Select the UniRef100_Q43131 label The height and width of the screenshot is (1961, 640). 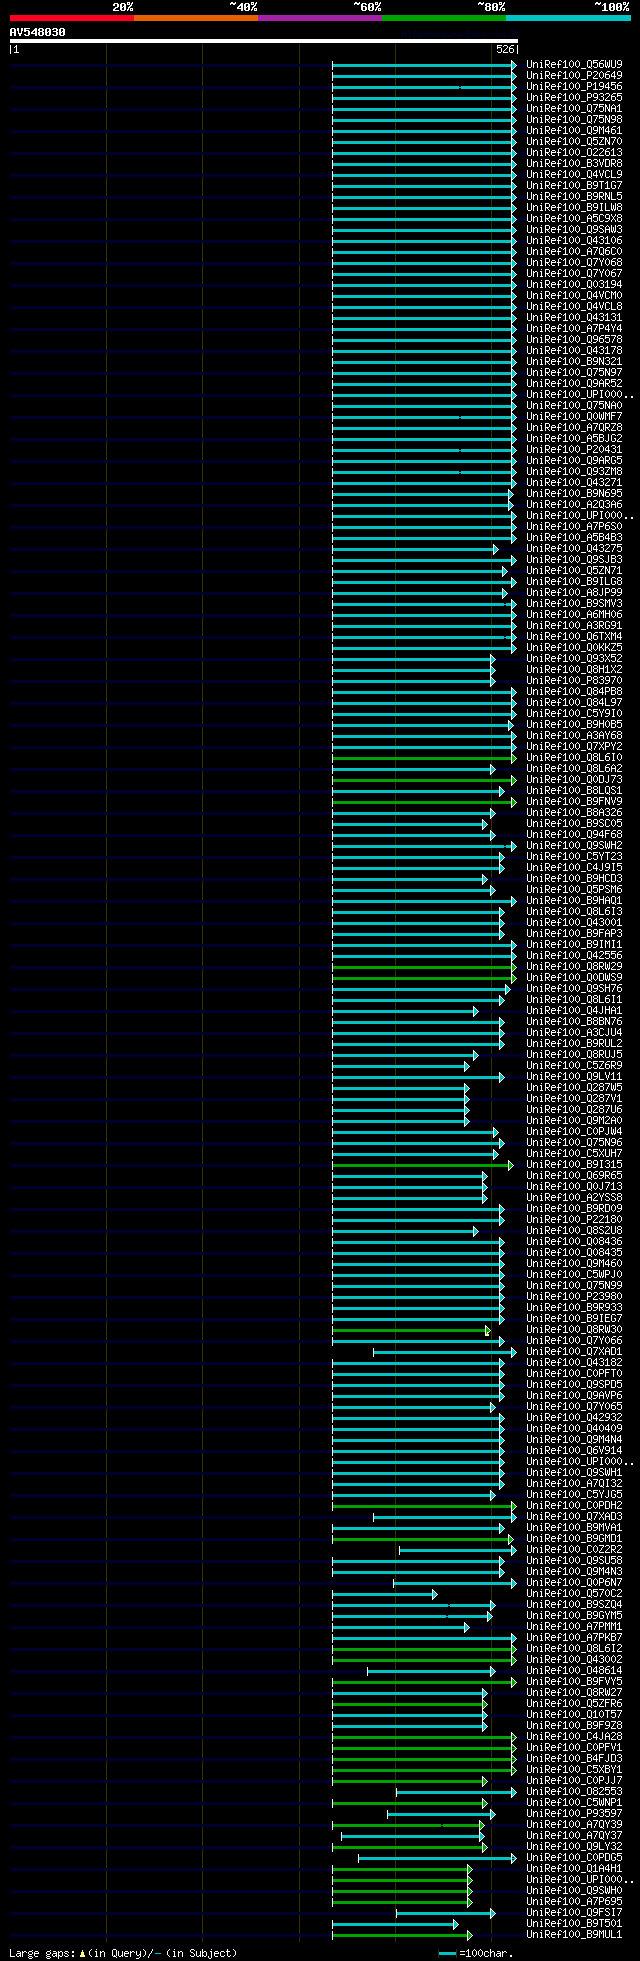click(x=574, y=317)
